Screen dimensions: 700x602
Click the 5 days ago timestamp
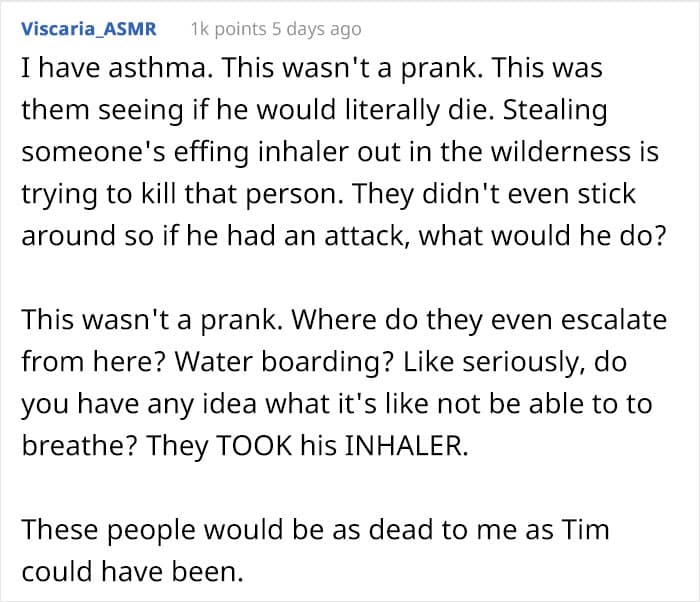(x=317, y=29)
